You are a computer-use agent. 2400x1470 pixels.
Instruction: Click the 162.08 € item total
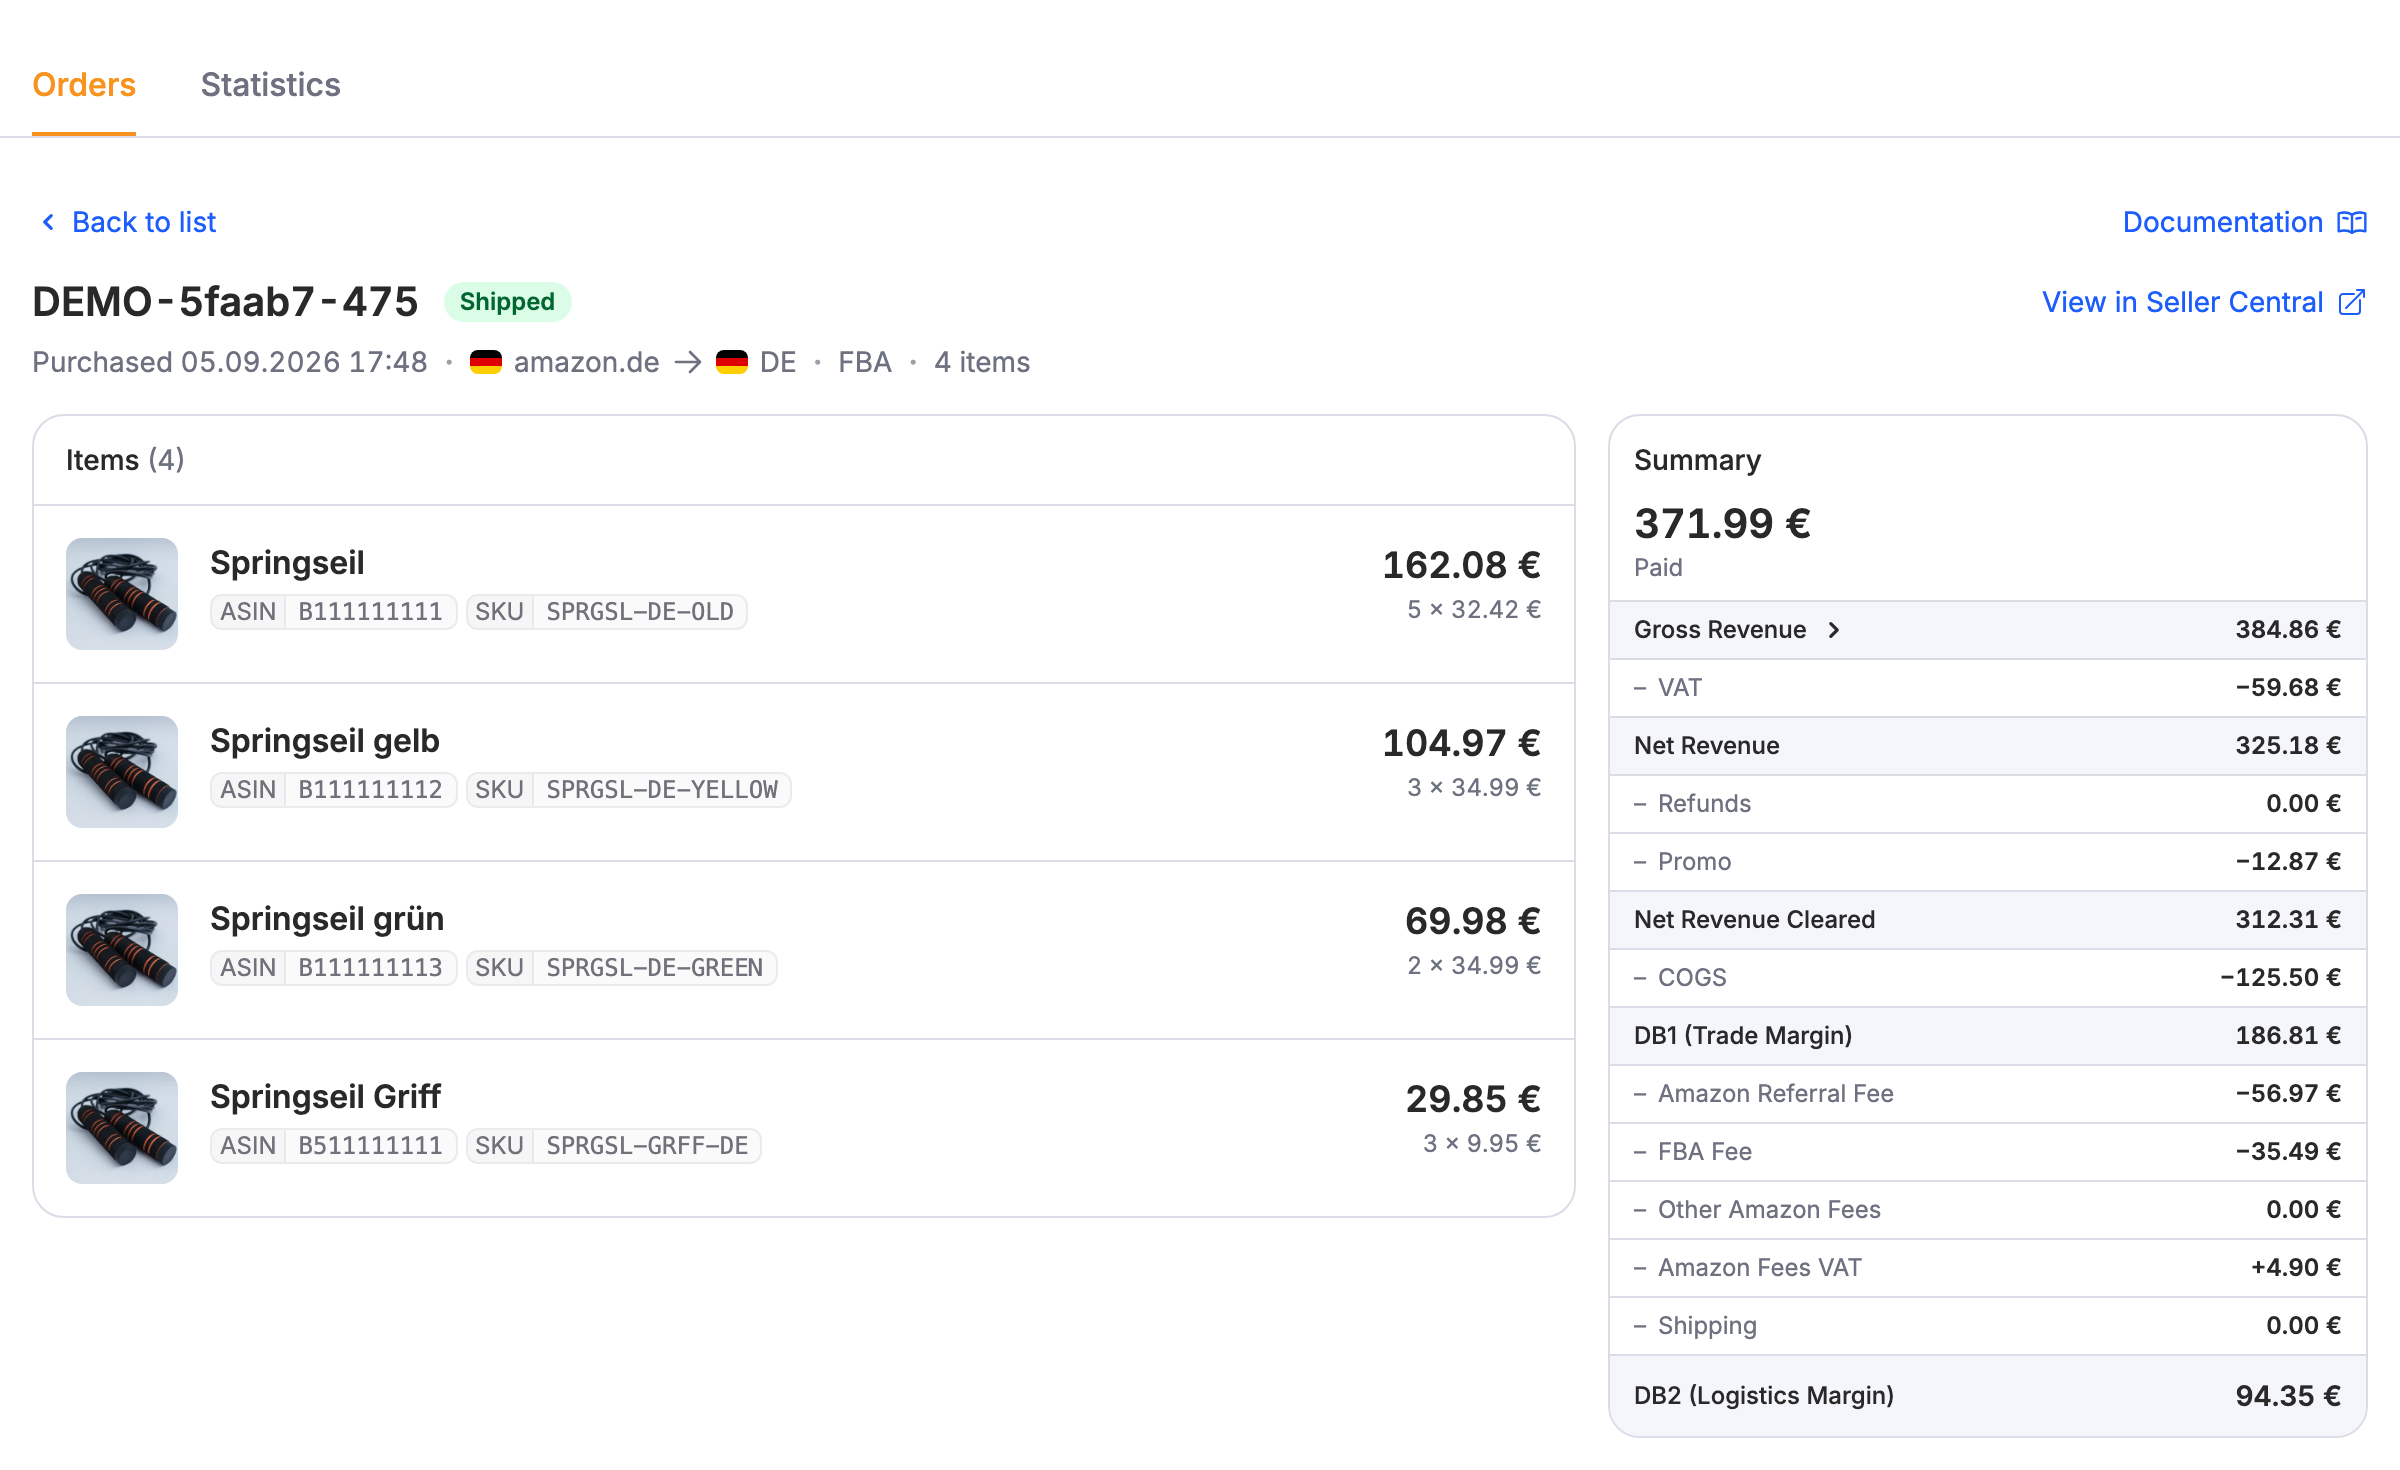[x=1461, y=565]
